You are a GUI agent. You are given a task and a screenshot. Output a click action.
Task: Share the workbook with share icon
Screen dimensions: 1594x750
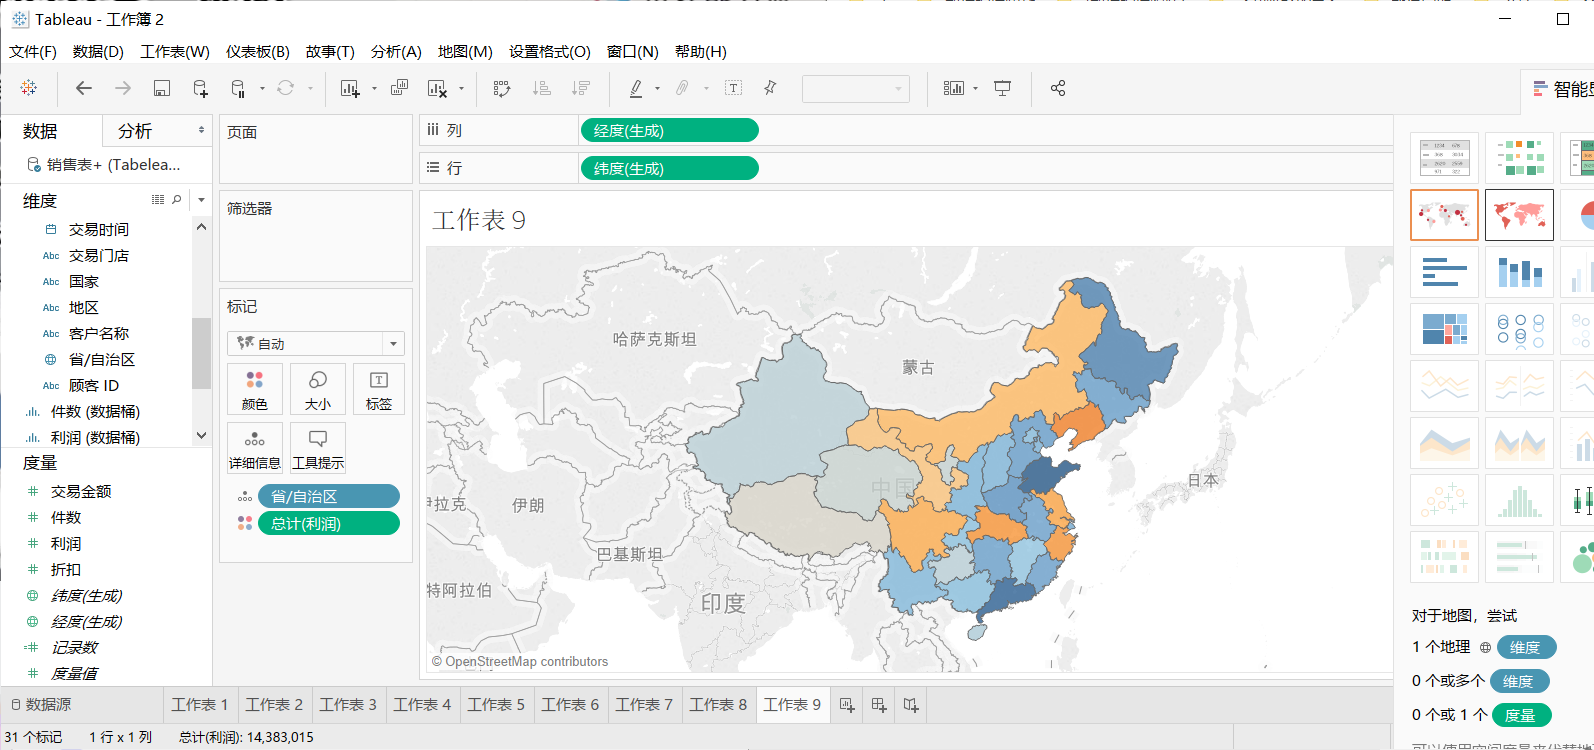point(1058,88)
